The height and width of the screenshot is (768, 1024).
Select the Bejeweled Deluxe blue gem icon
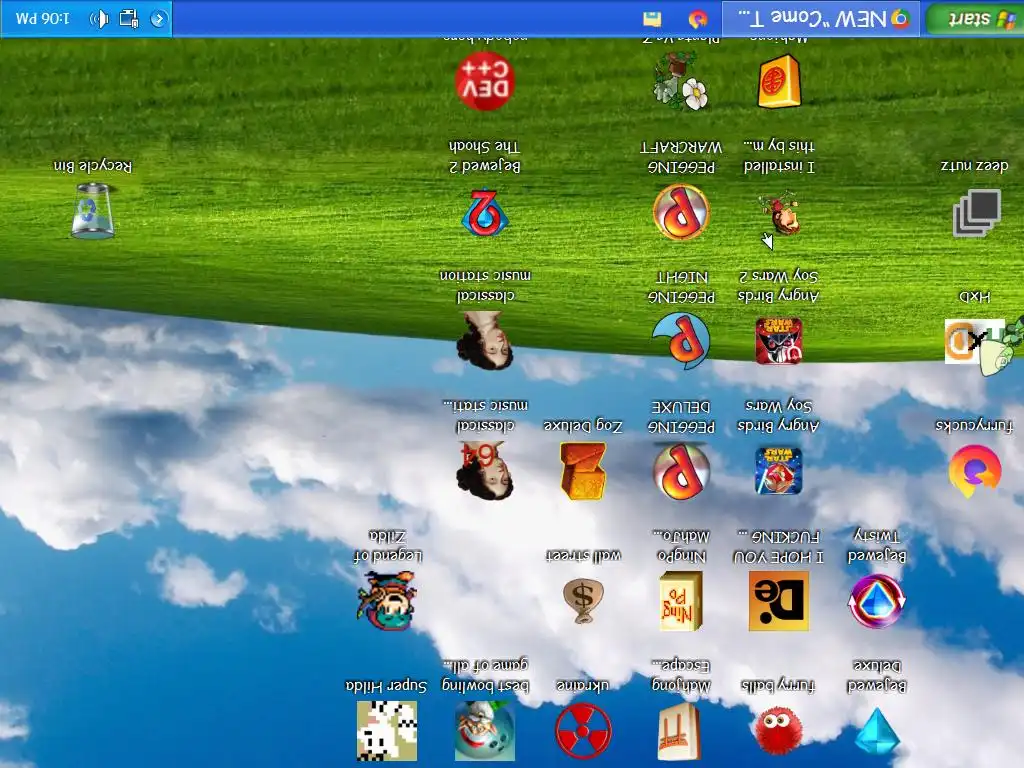pyautogui.click(x=876, y=731)
